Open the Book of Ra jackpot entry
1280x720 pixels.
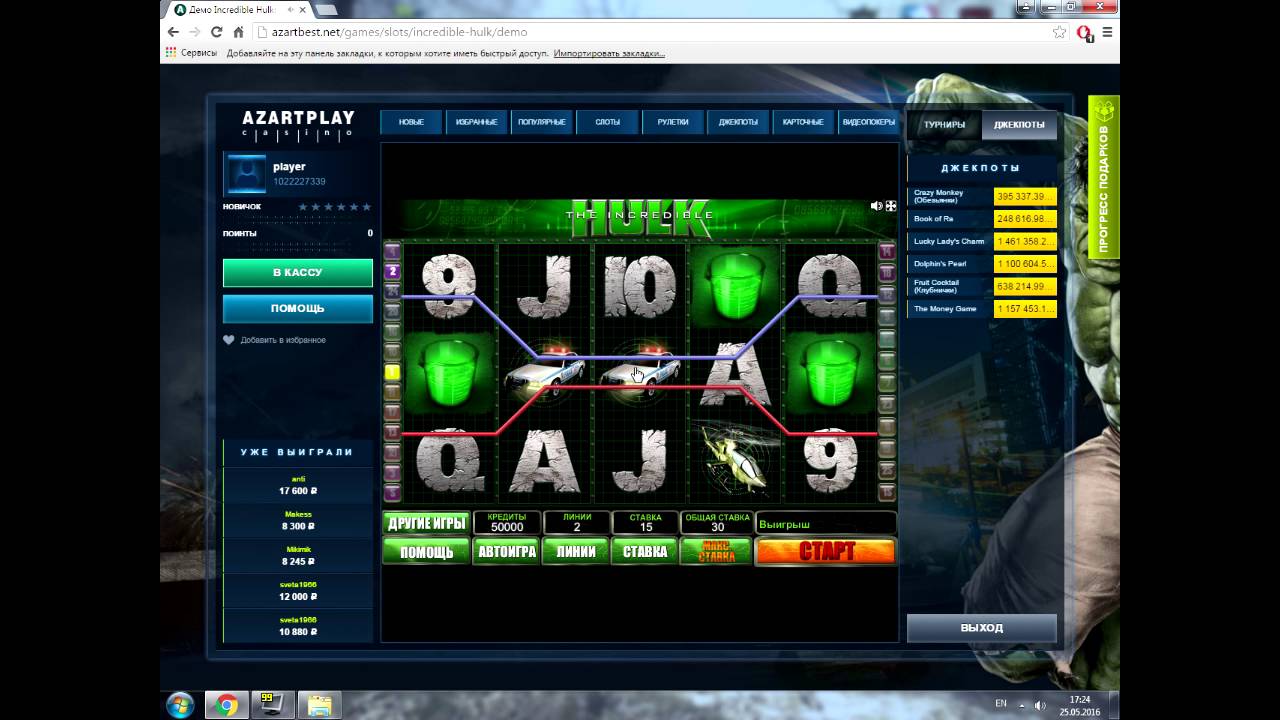coord(982,218)
